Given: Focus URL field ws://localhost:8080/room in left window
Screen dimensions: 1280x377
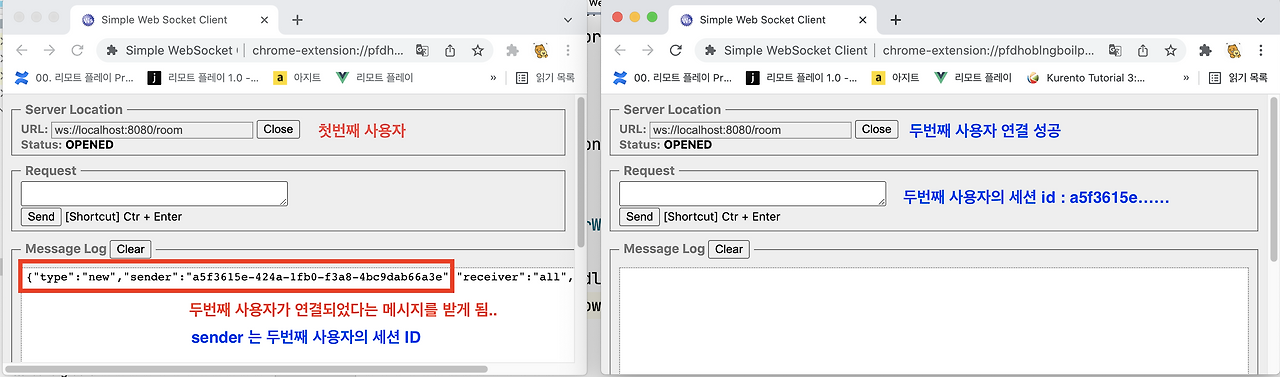Looking at the screenshot, I should (x=152, y=130).
